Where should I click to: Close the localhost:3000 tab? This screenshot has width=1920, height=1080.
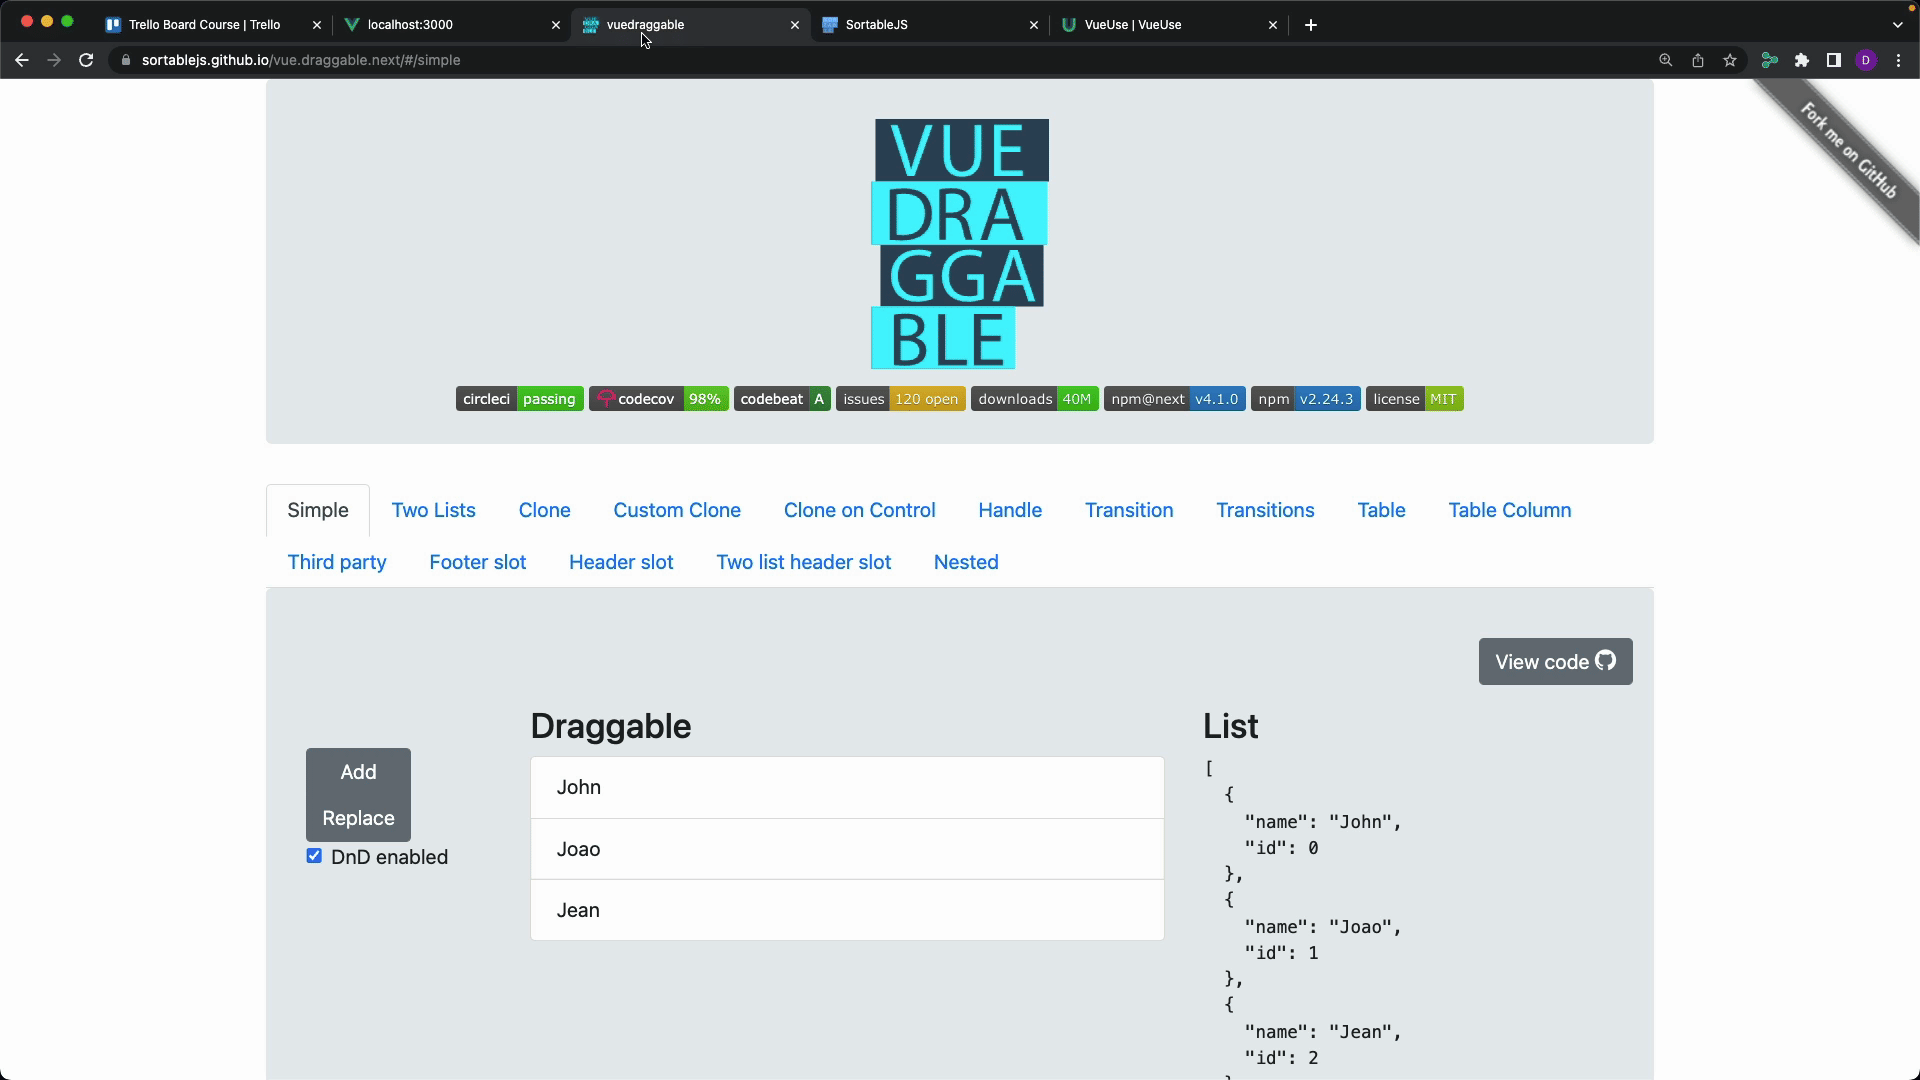pos(556,25)
